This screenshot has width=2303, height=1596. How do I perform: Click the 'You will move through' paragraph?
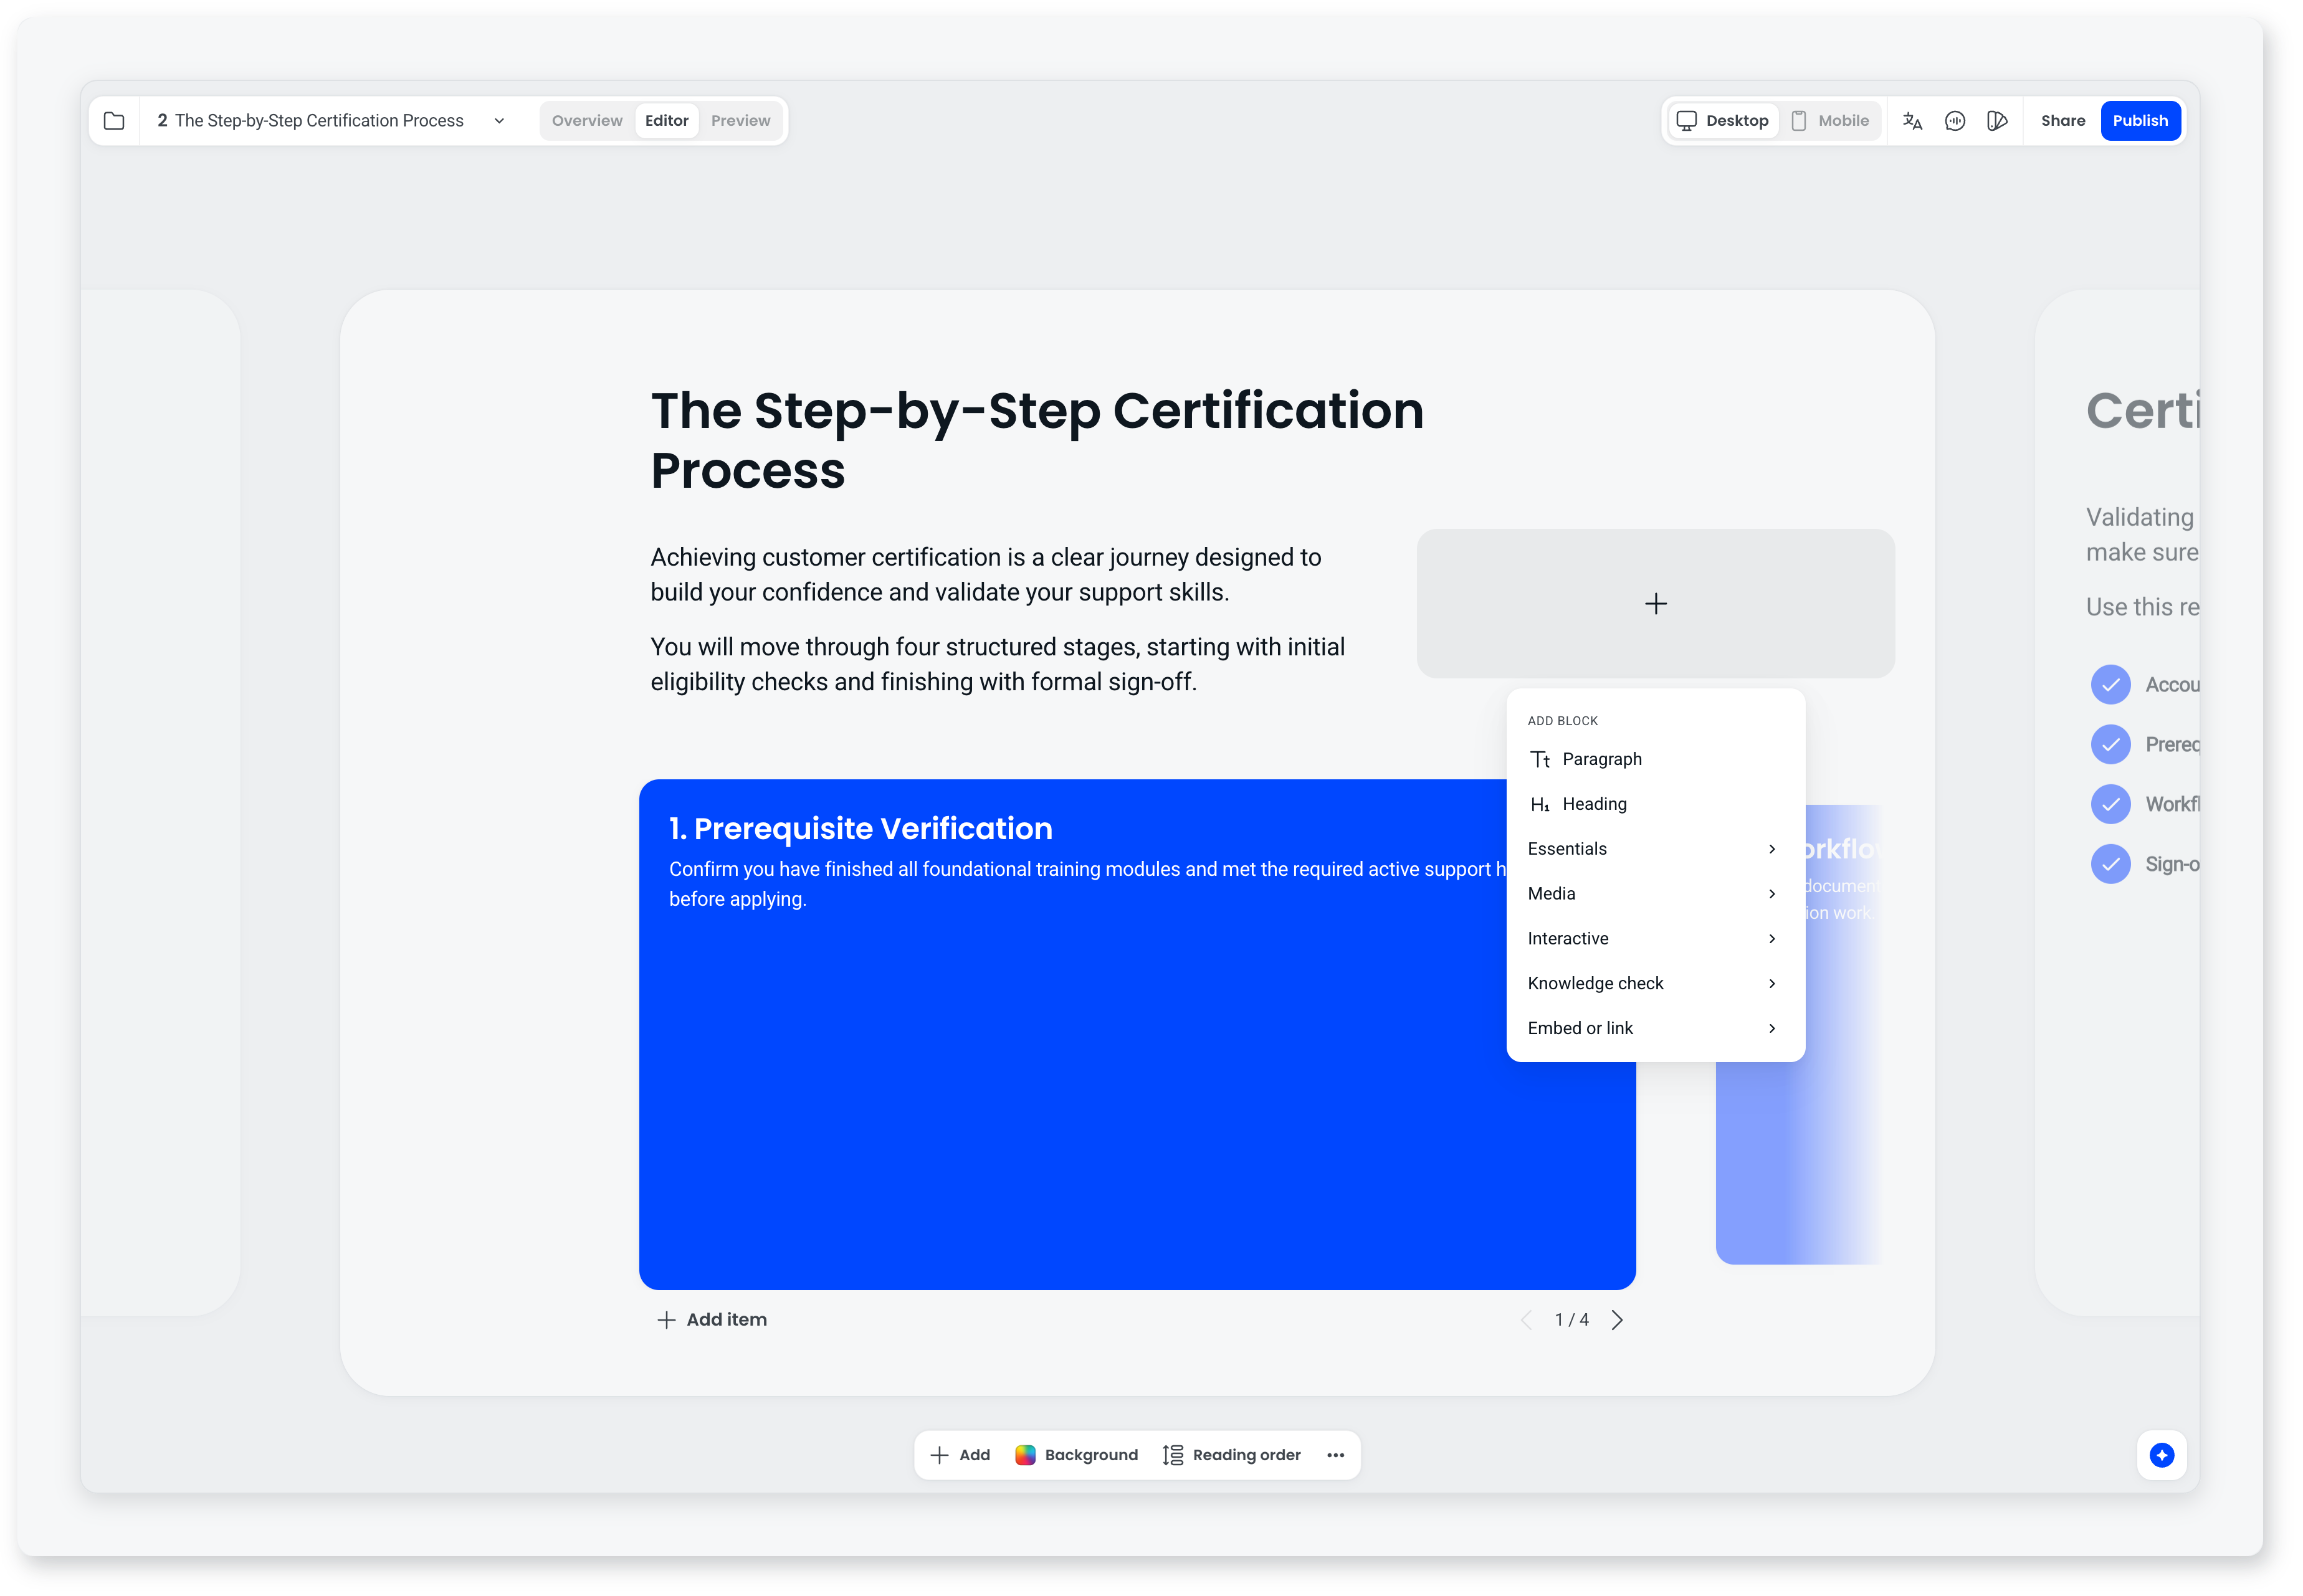pyautogui.click(x=998, y=665)
